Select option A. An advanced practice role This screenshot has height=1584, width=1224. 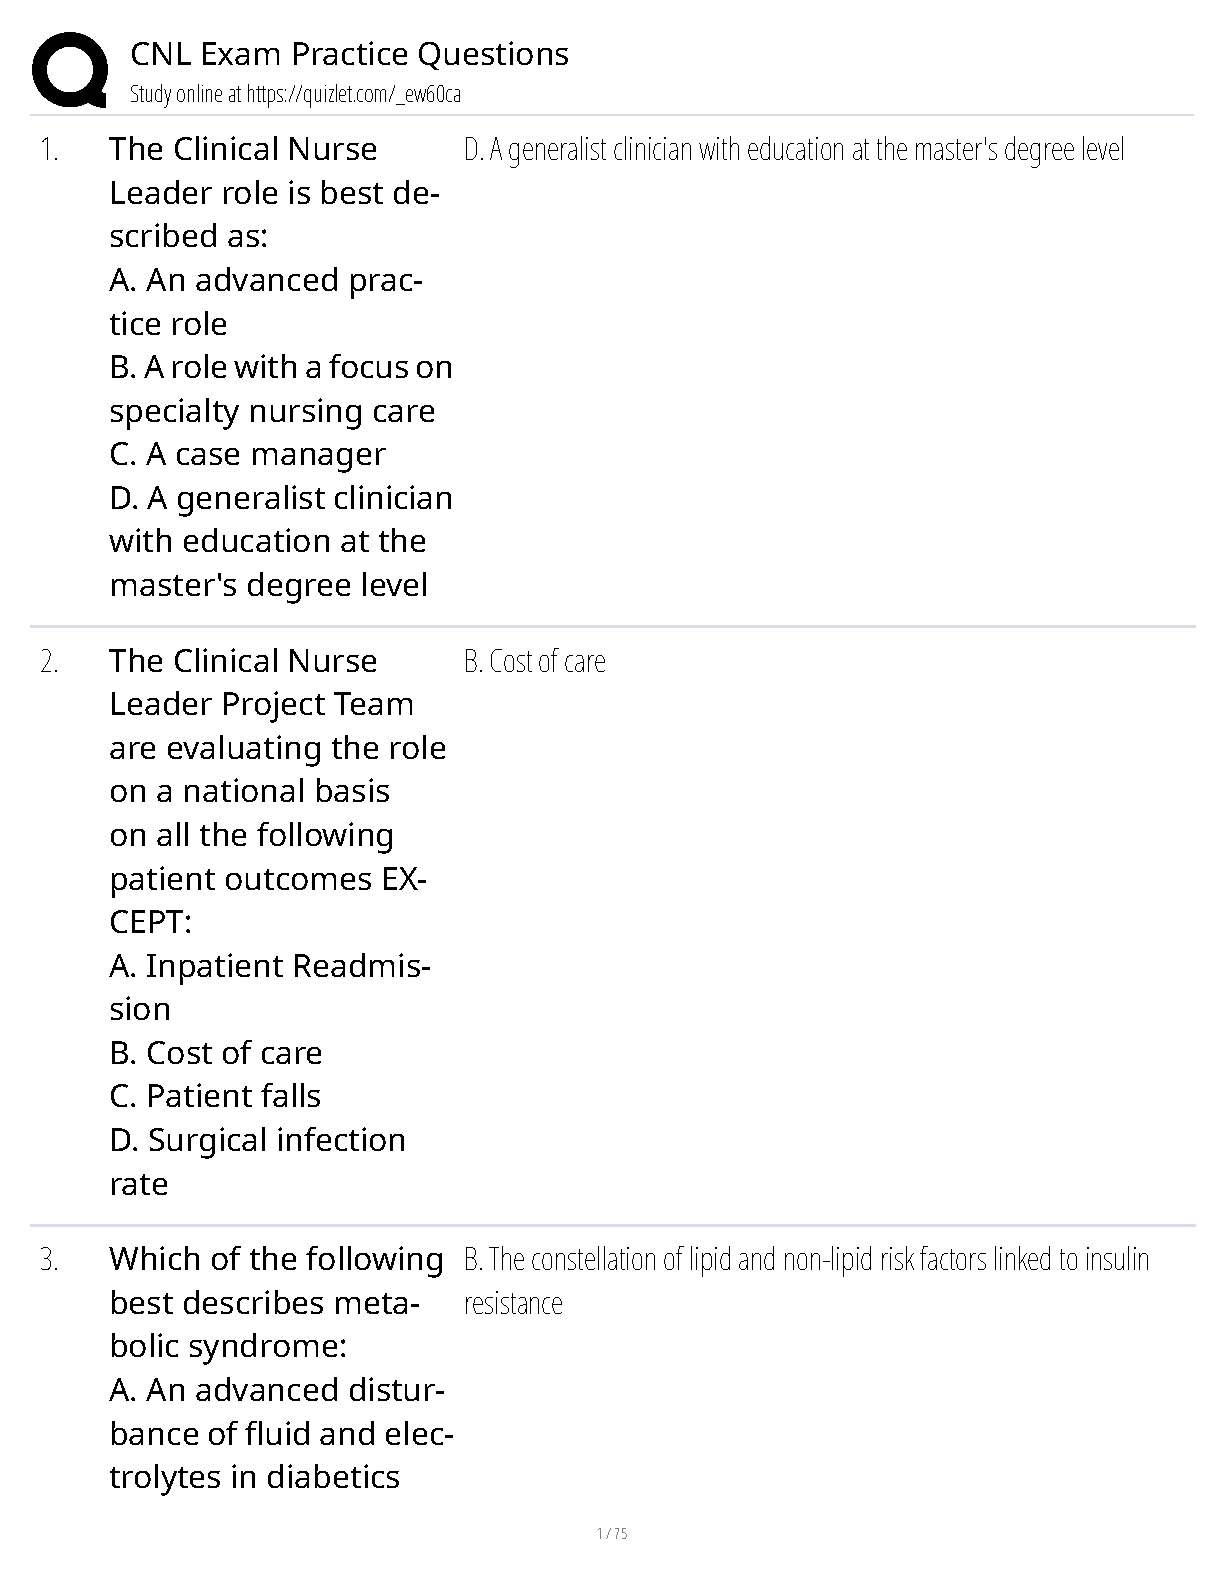[266, 302]
